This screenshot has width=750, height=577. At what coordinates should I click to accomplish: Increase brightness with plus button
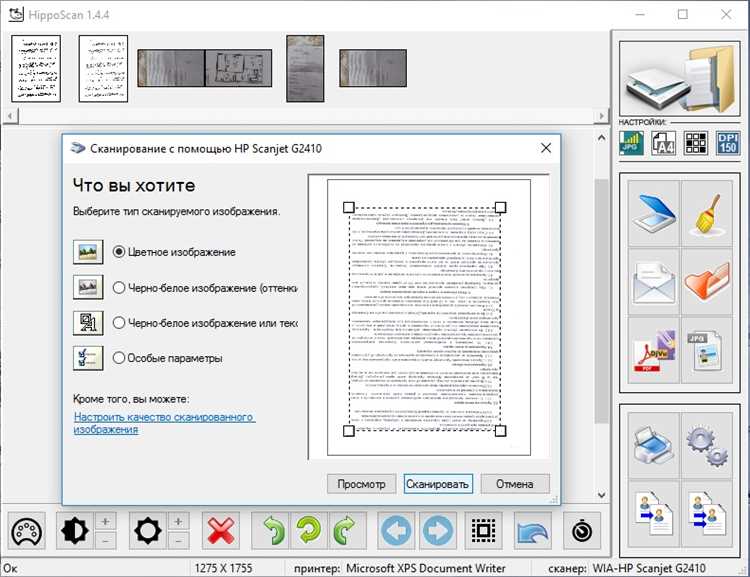[178, 522]
